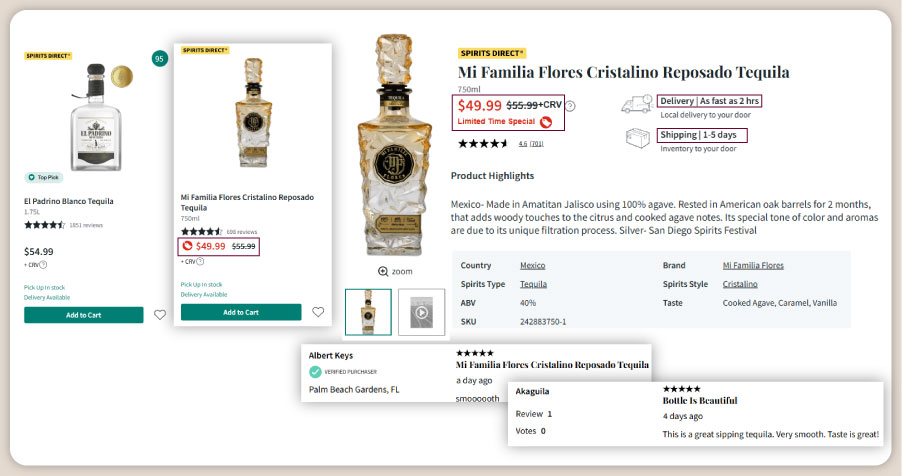Click the 95 rating badge
Image resolution: width=902 pixels, height=476 pixels.
point(159,59)
